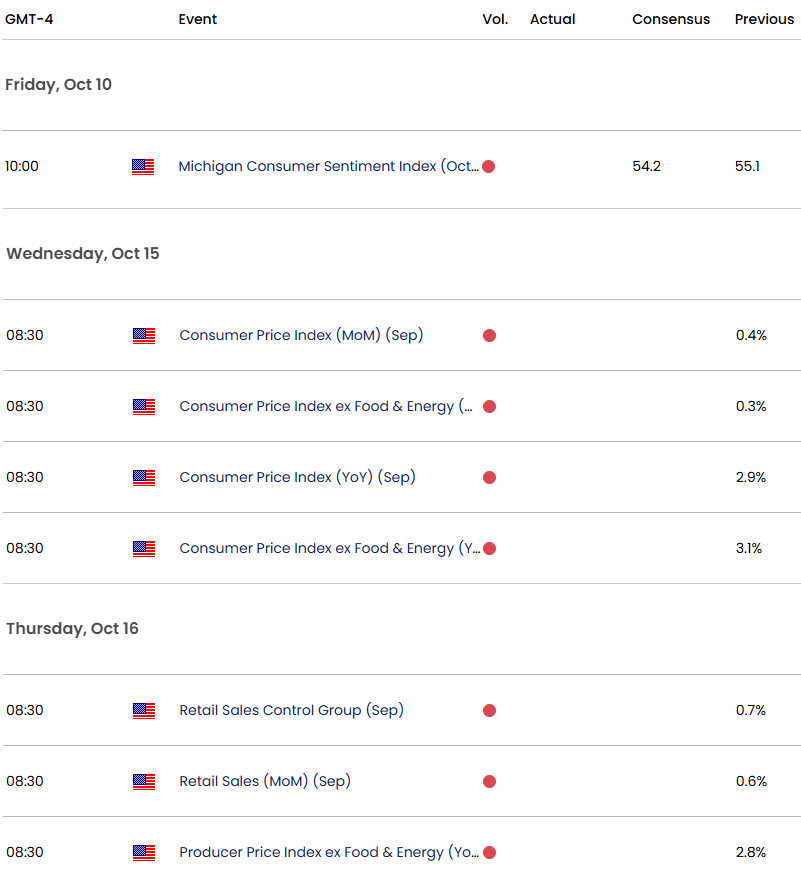Click the red volatility dot for Consumer Price Index (YoY)
Screen dimensions: 801x886
[x=489, y=478]
